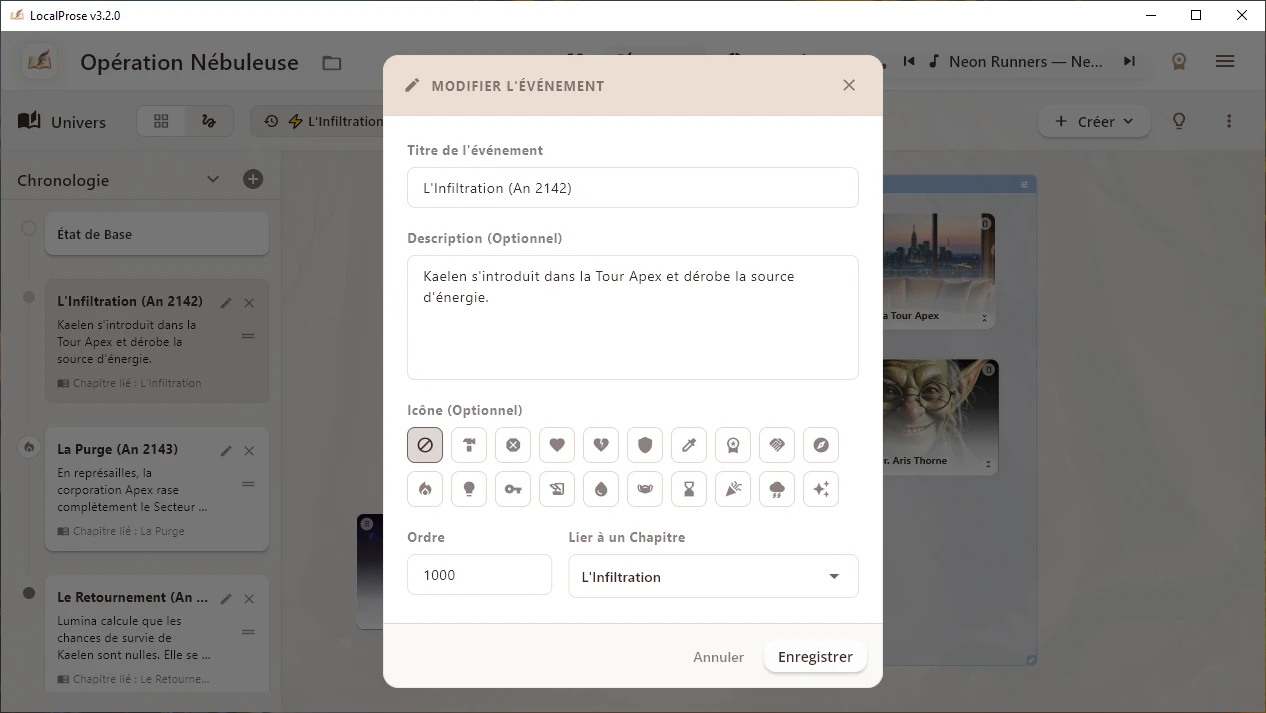Choose the hammer icon for the event
The image size is (1266, 713).
coord(469,445)
